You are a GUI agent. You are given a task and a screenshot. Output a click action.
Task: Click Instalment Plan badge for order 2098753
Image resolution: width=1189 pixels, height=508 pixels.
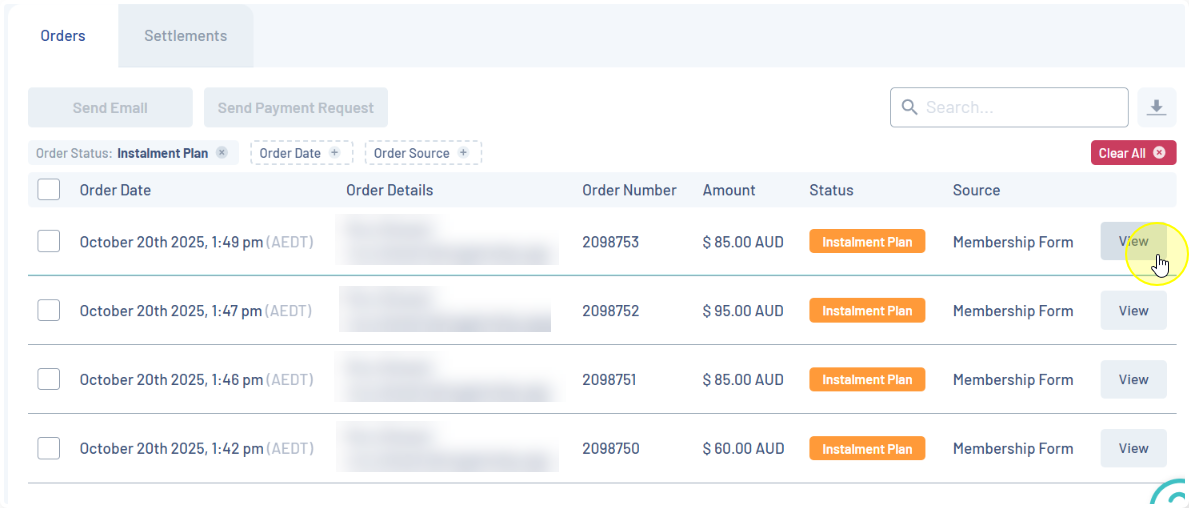(867, 242)
